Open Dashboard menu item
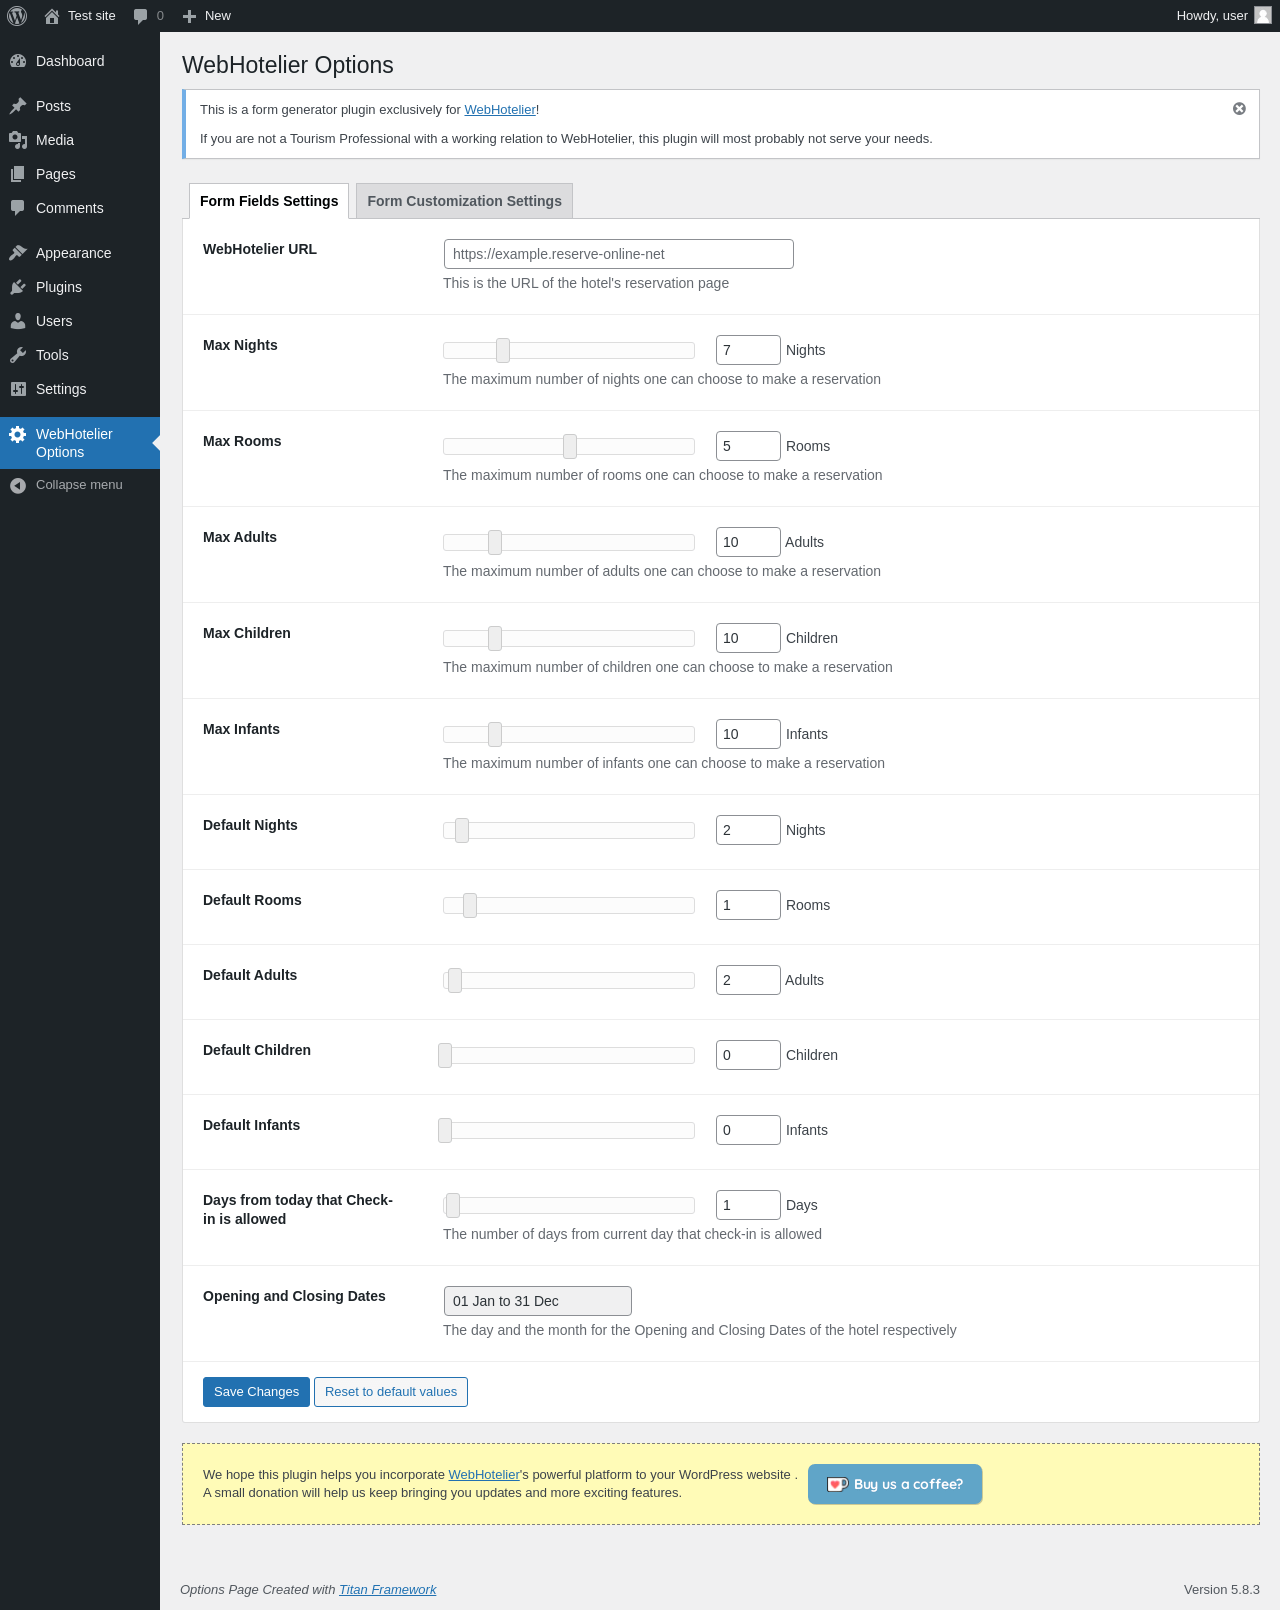The height and width of the screenshot is (1610, 1280). 80,61
